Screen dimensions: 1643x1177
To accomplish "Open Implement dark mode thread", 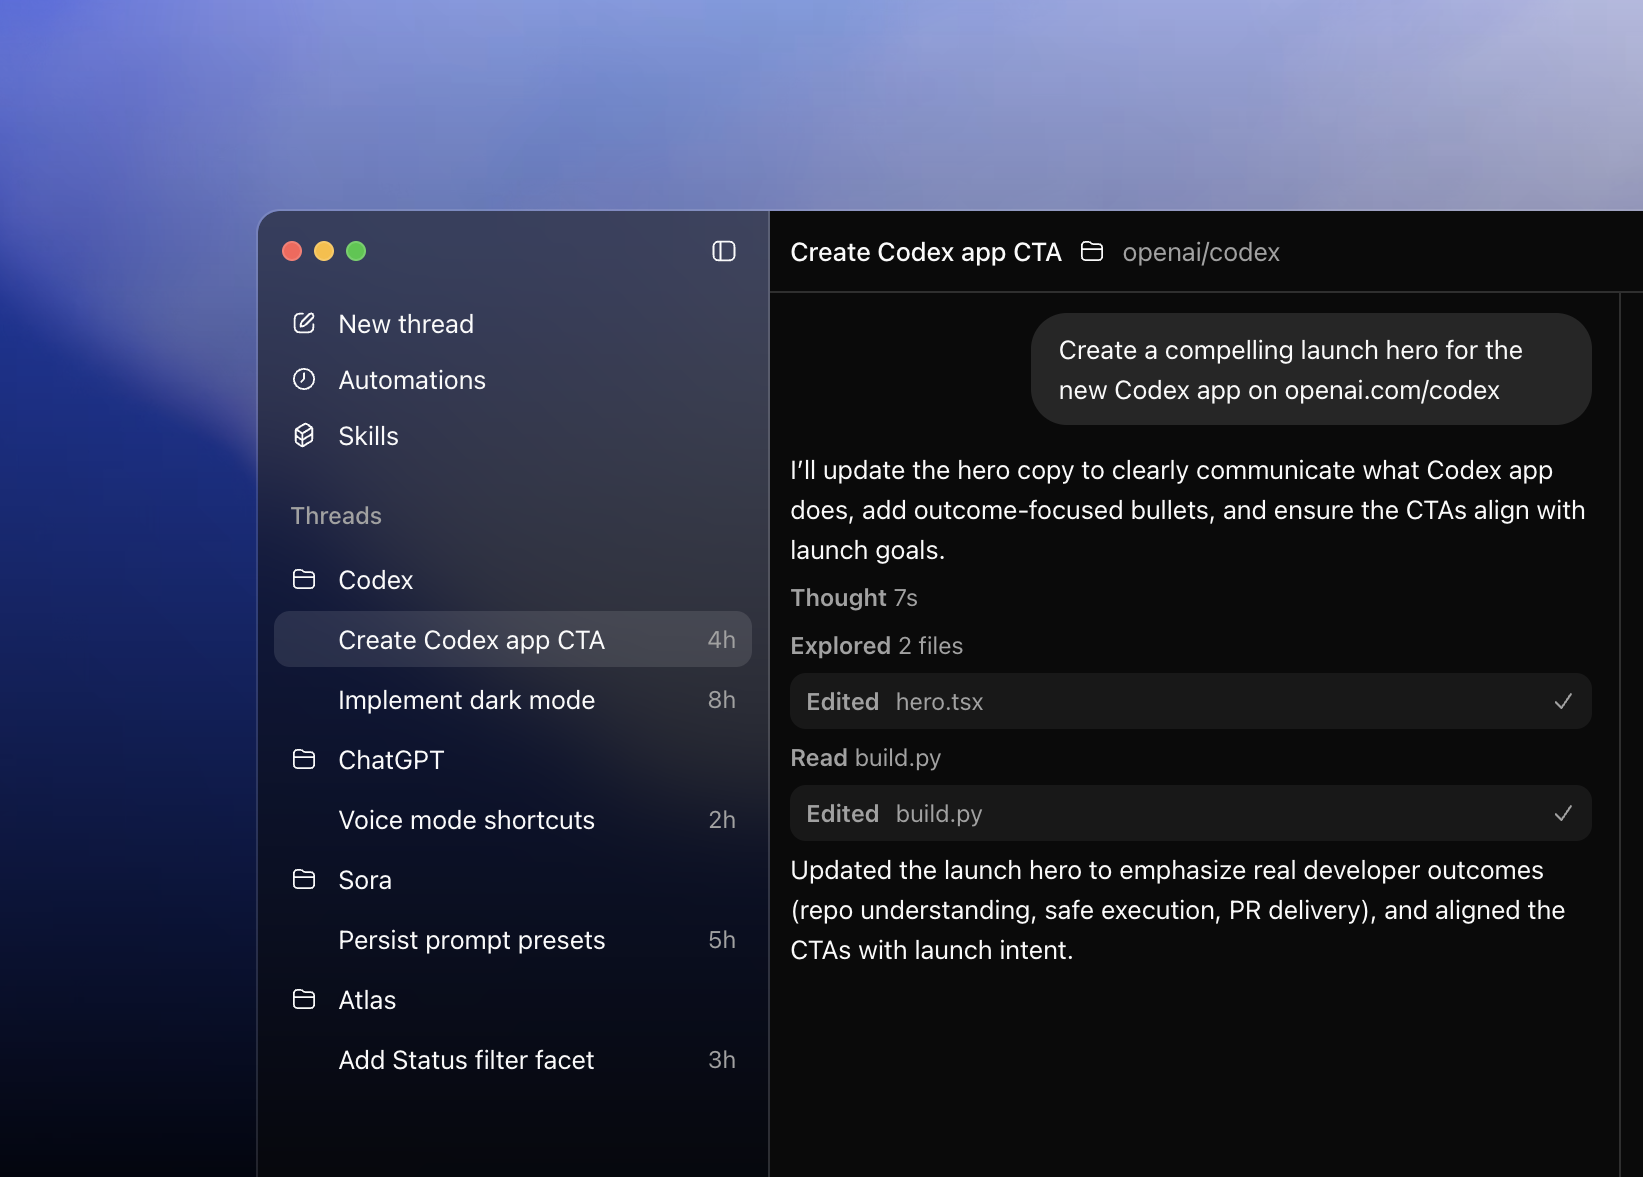I will [513, 699].
